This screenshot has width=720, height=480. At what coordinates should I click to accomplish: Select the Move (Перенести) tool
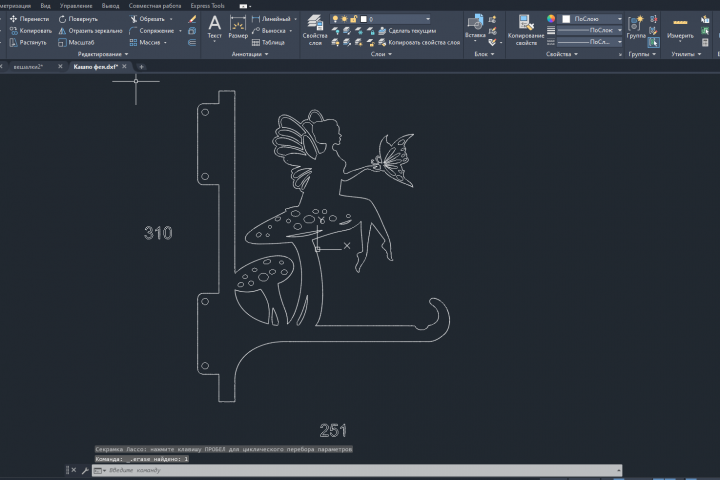tap(29, 19)
